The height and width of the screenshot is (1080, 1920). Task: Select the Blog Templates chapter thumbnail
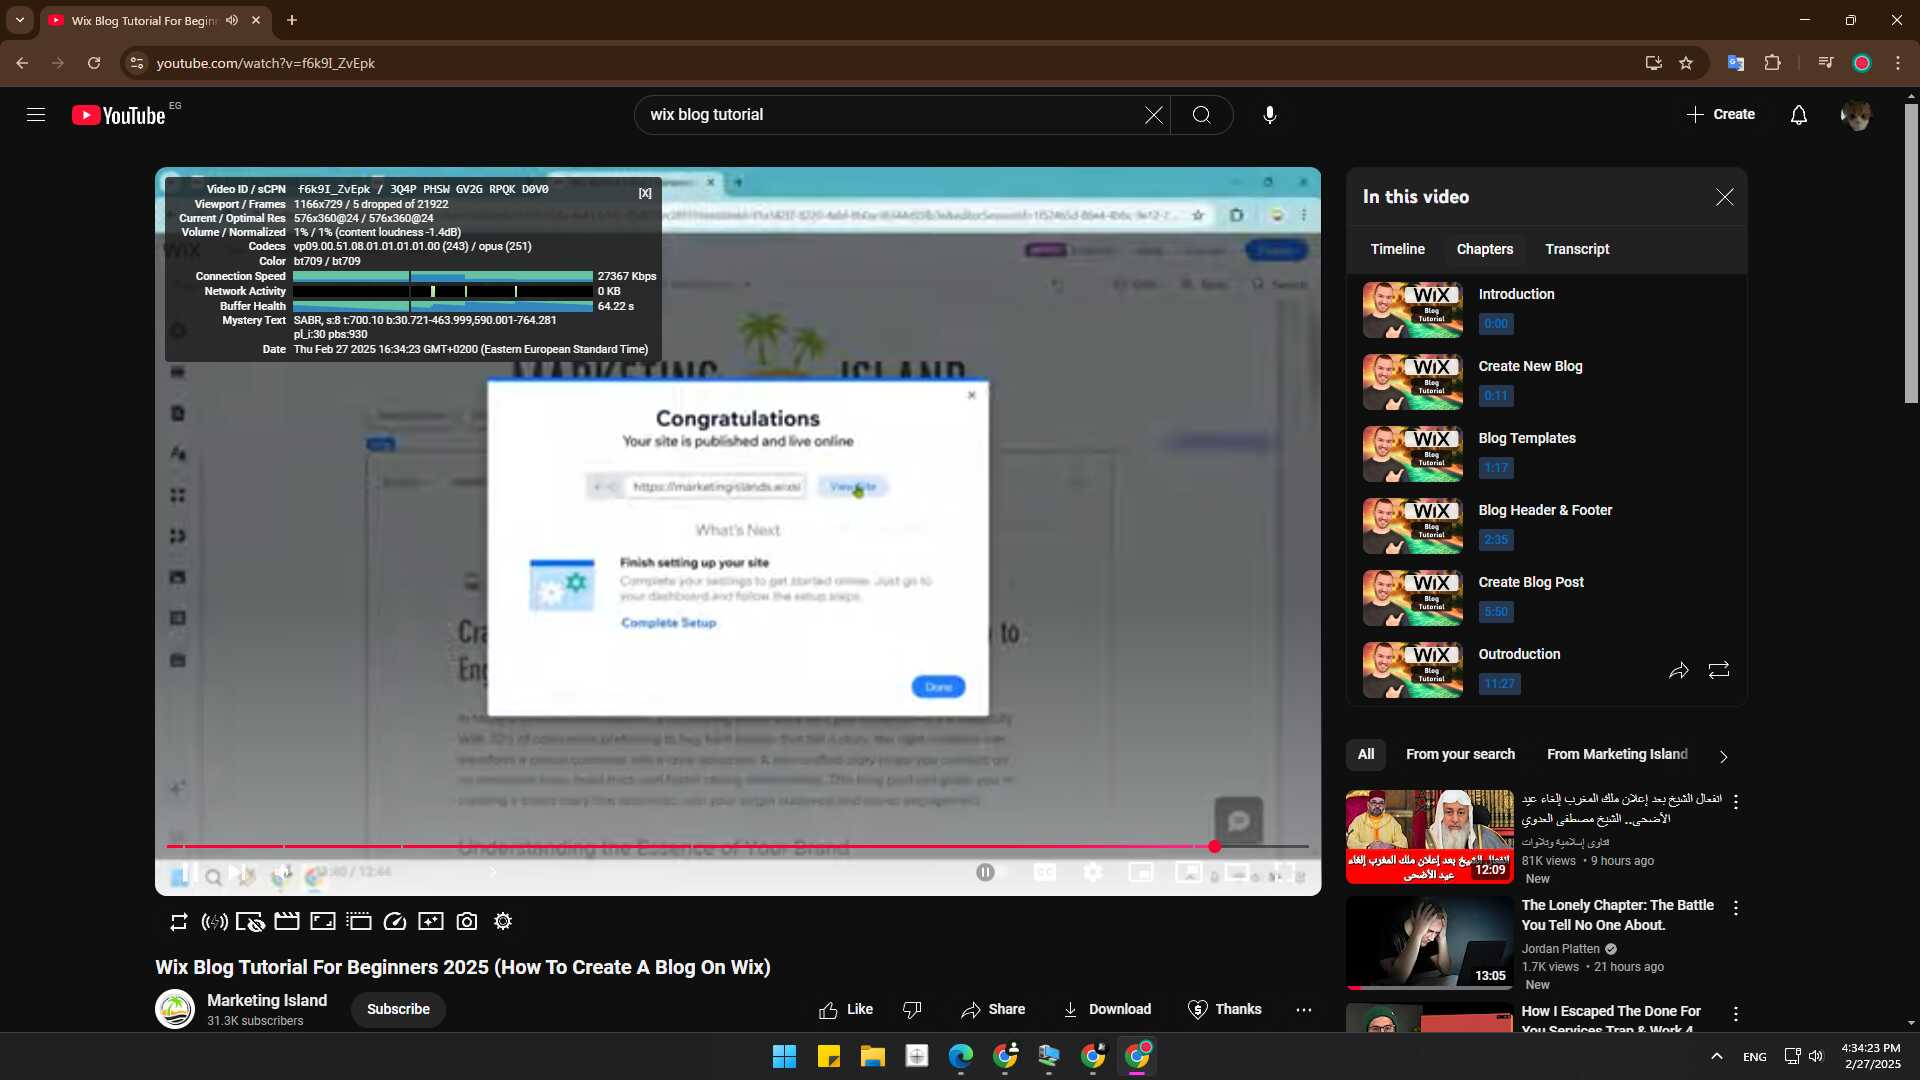click(x=1412, y=454)
